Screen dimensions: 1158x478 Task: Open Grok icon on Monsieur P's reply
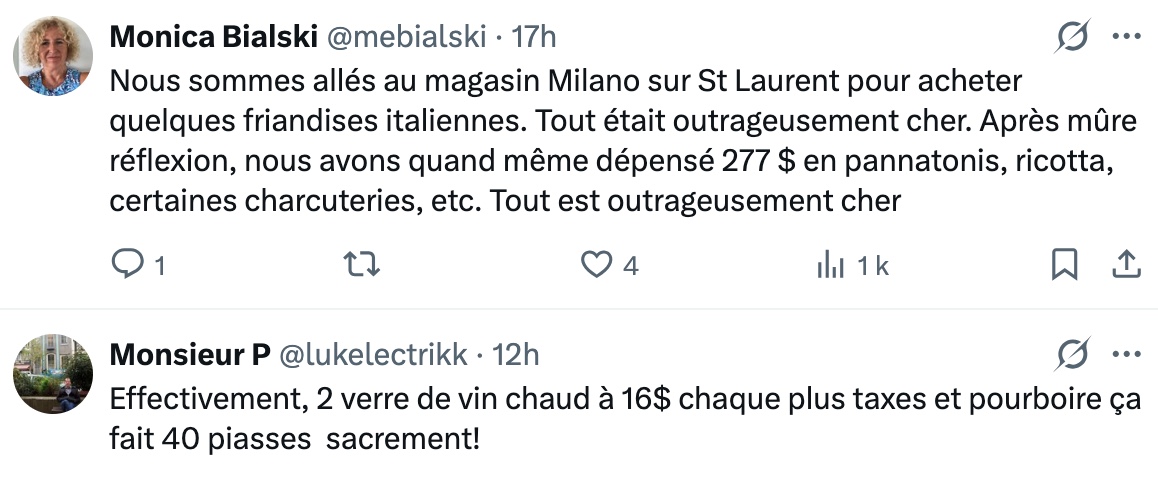(x=1073, y=354)
